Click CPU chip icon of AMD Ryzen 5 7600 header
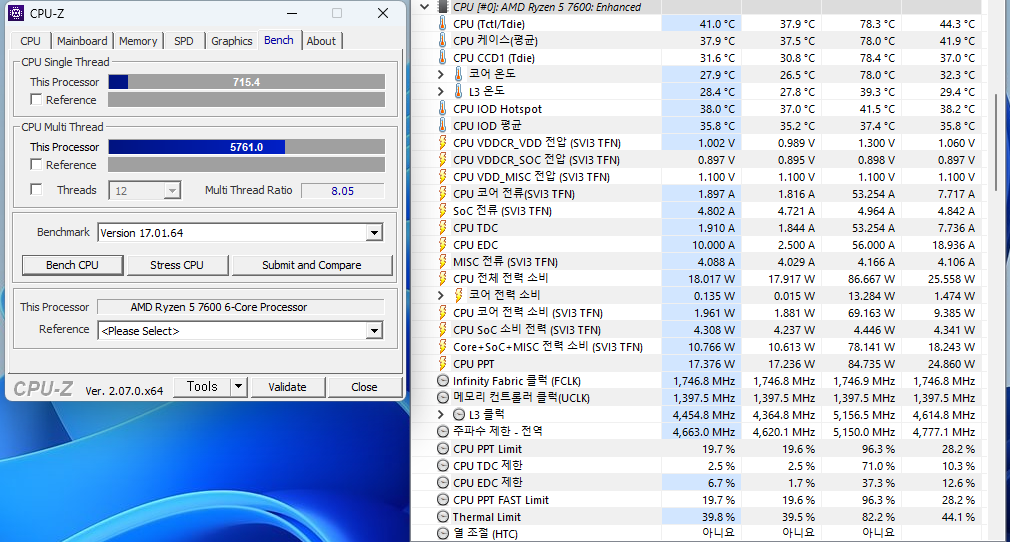1010x542 pixels. pyautogui.click(x=443, y=7)
